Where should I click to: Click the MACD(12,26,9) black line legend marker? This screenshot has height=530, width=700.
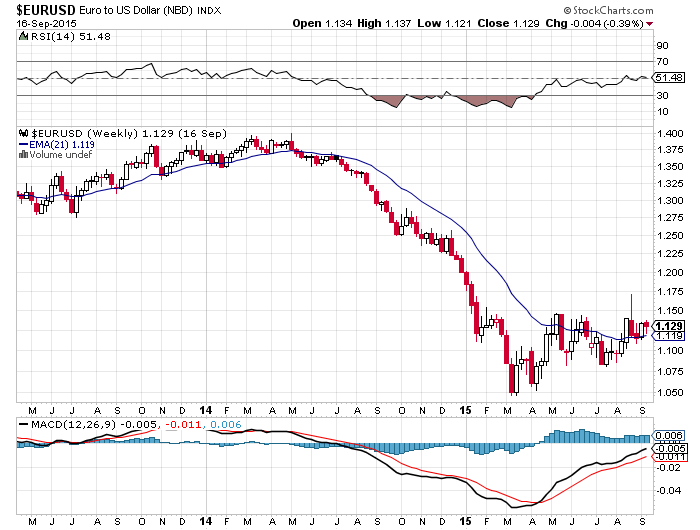(x=25, y=424)
